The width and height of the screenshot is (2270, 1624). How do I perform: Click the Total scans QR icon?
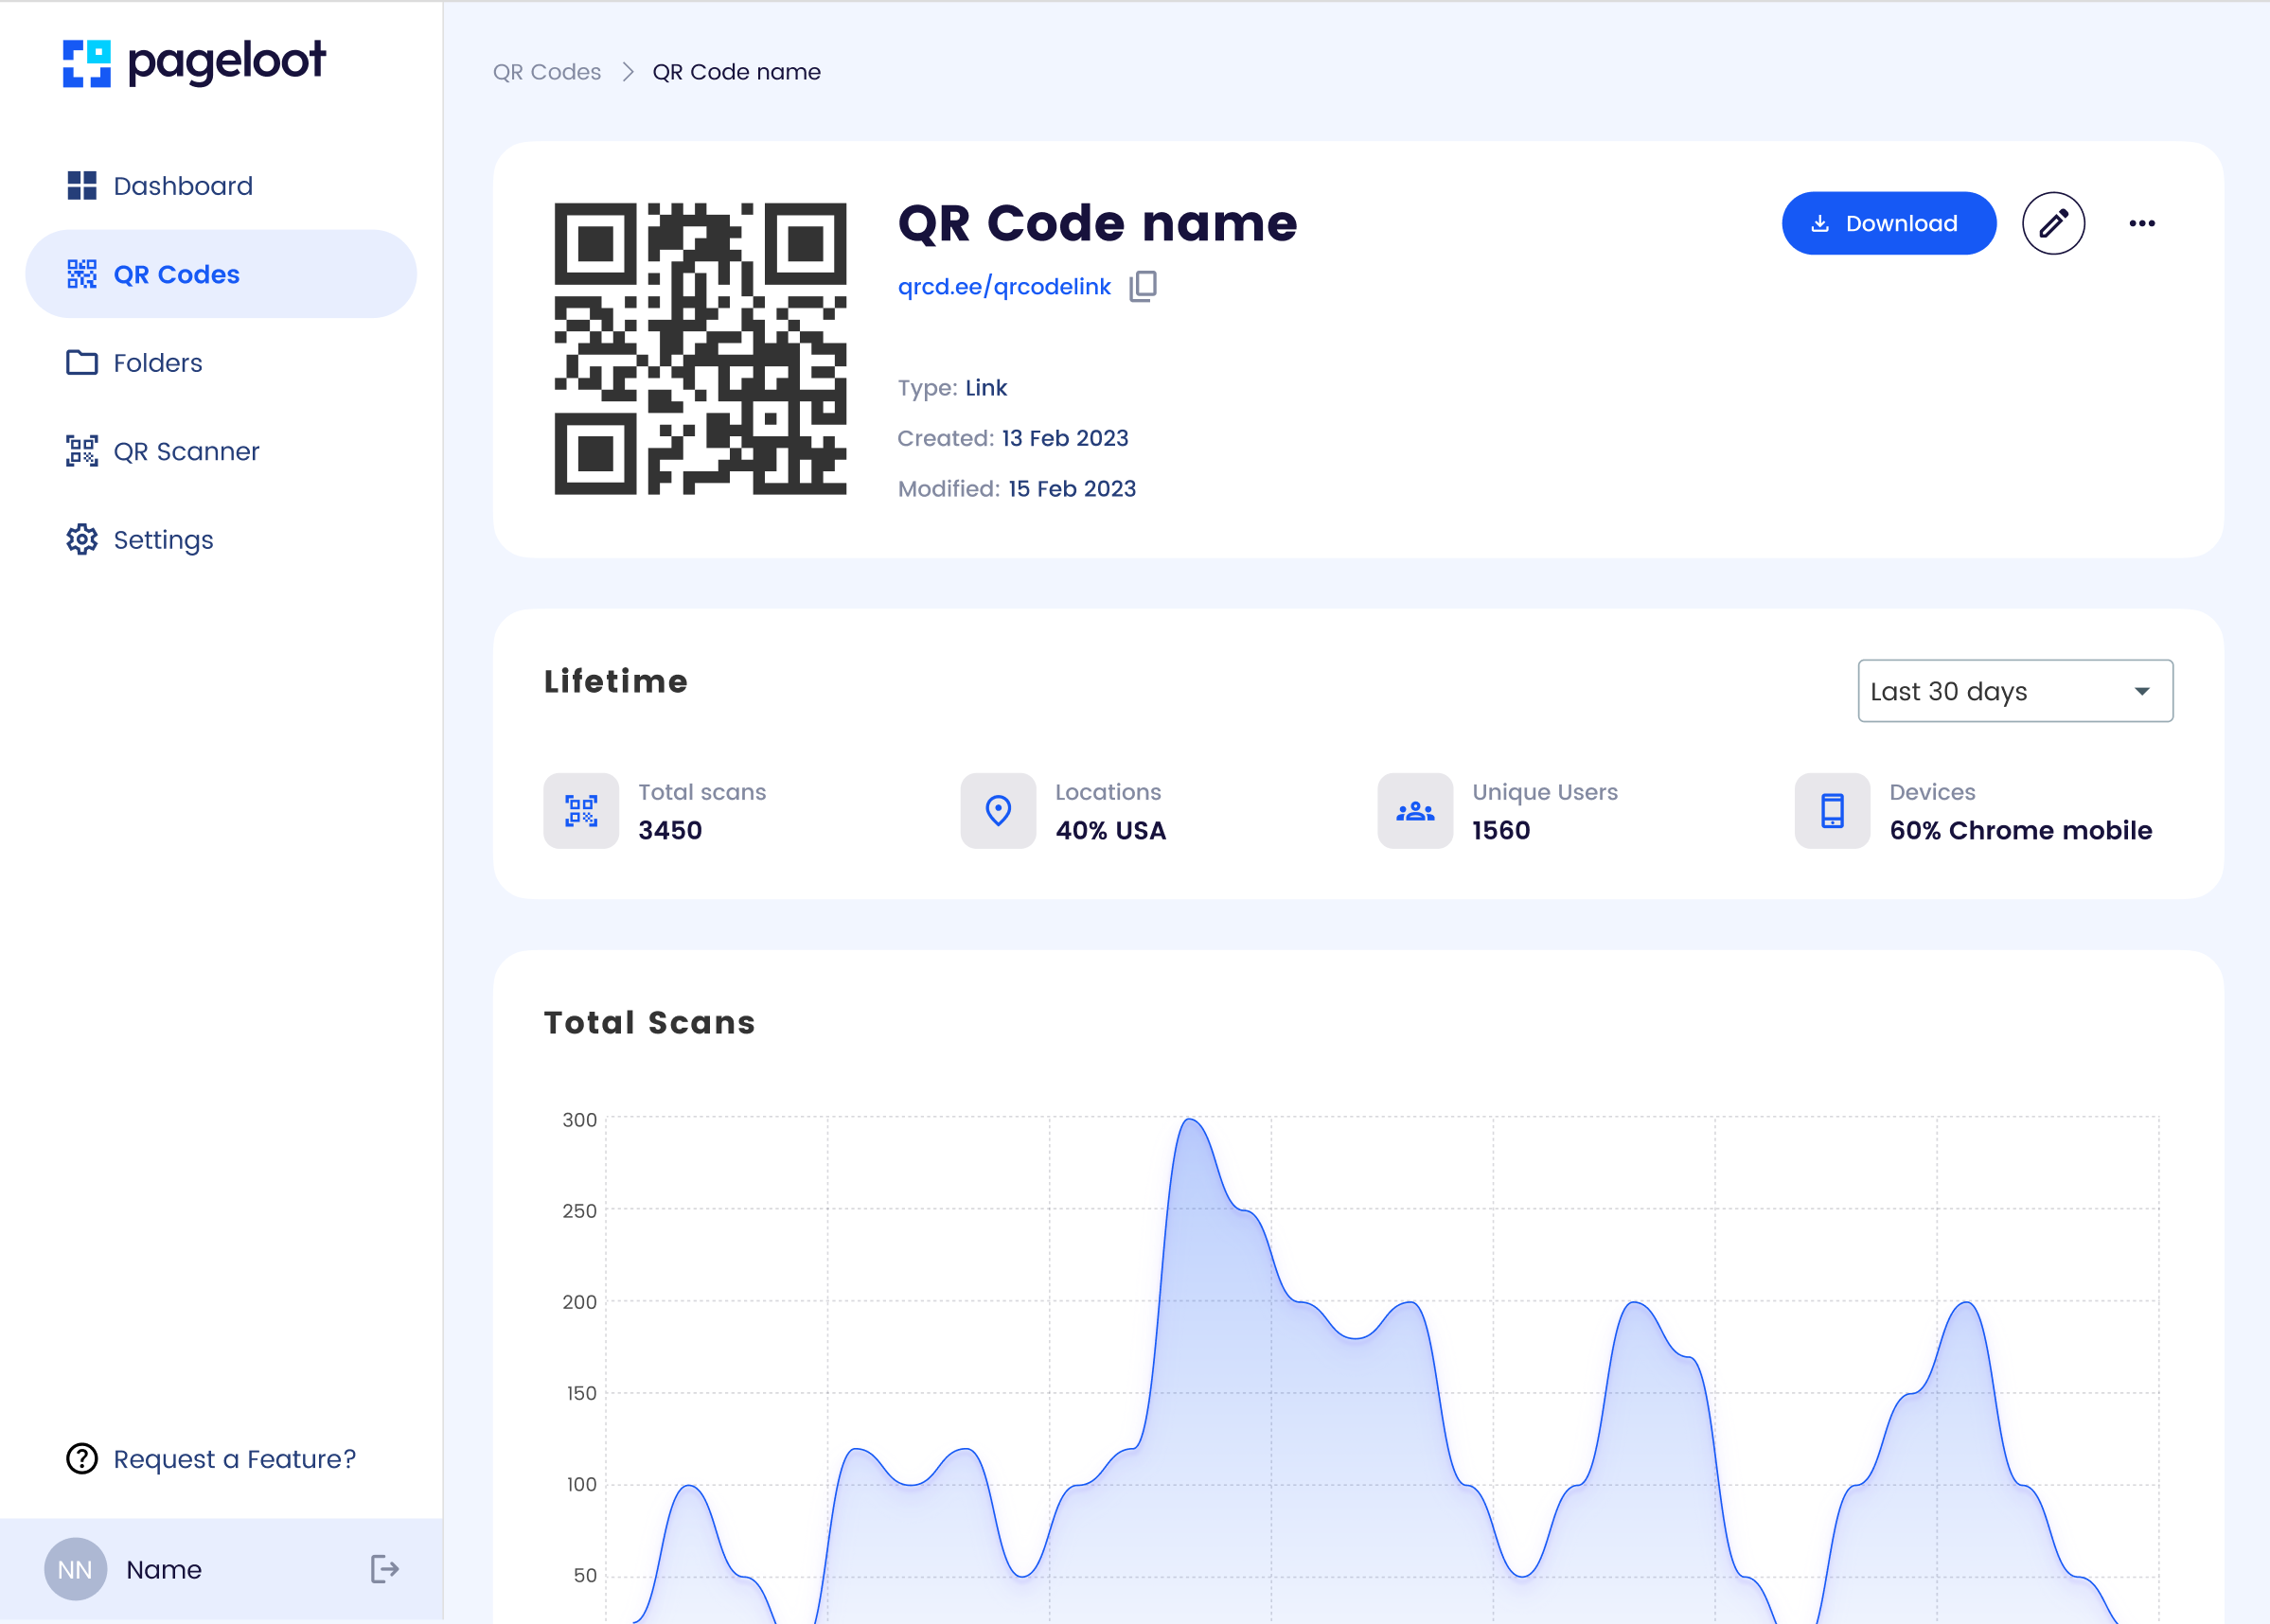(581, 811)
